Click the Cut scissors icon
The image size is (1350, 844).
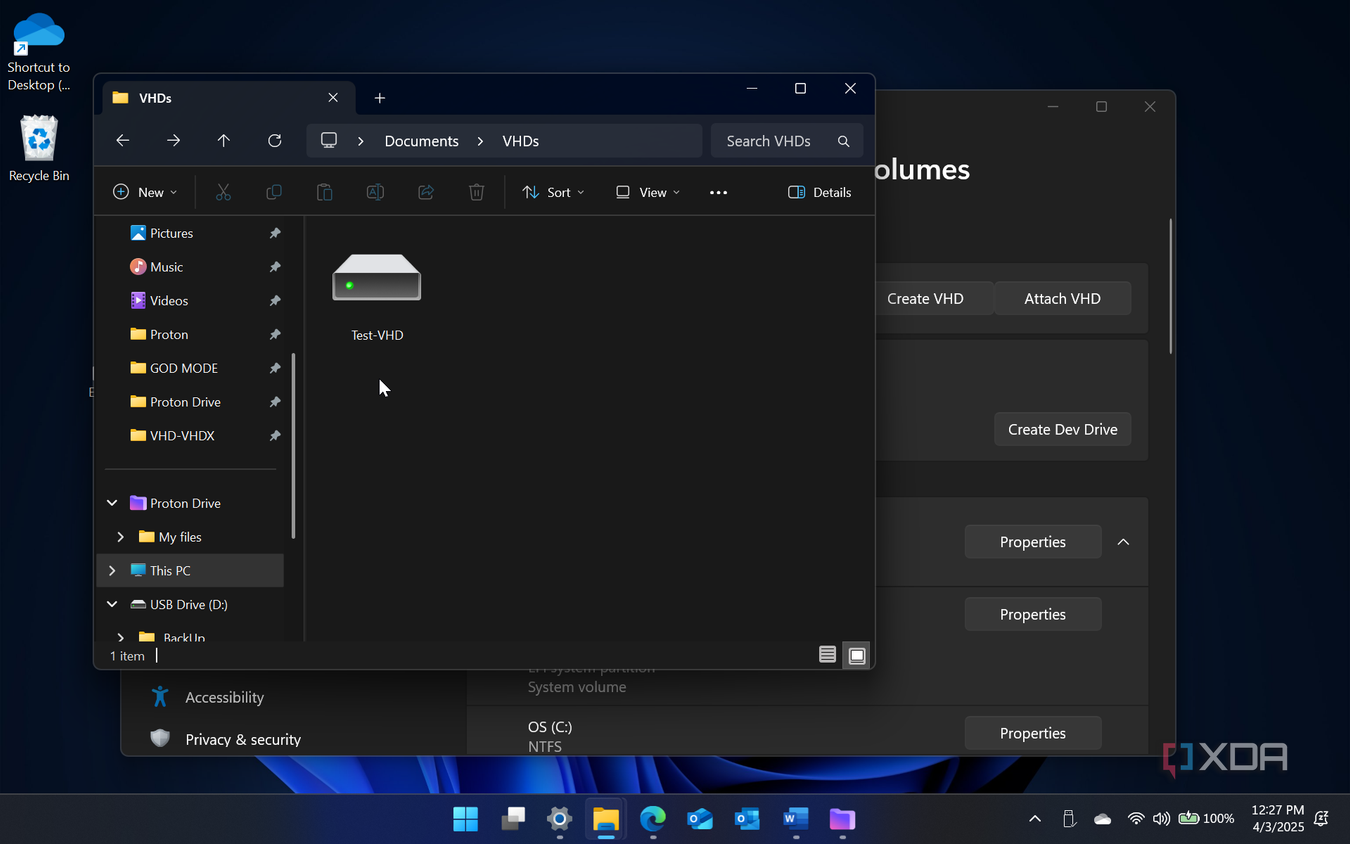223,192
